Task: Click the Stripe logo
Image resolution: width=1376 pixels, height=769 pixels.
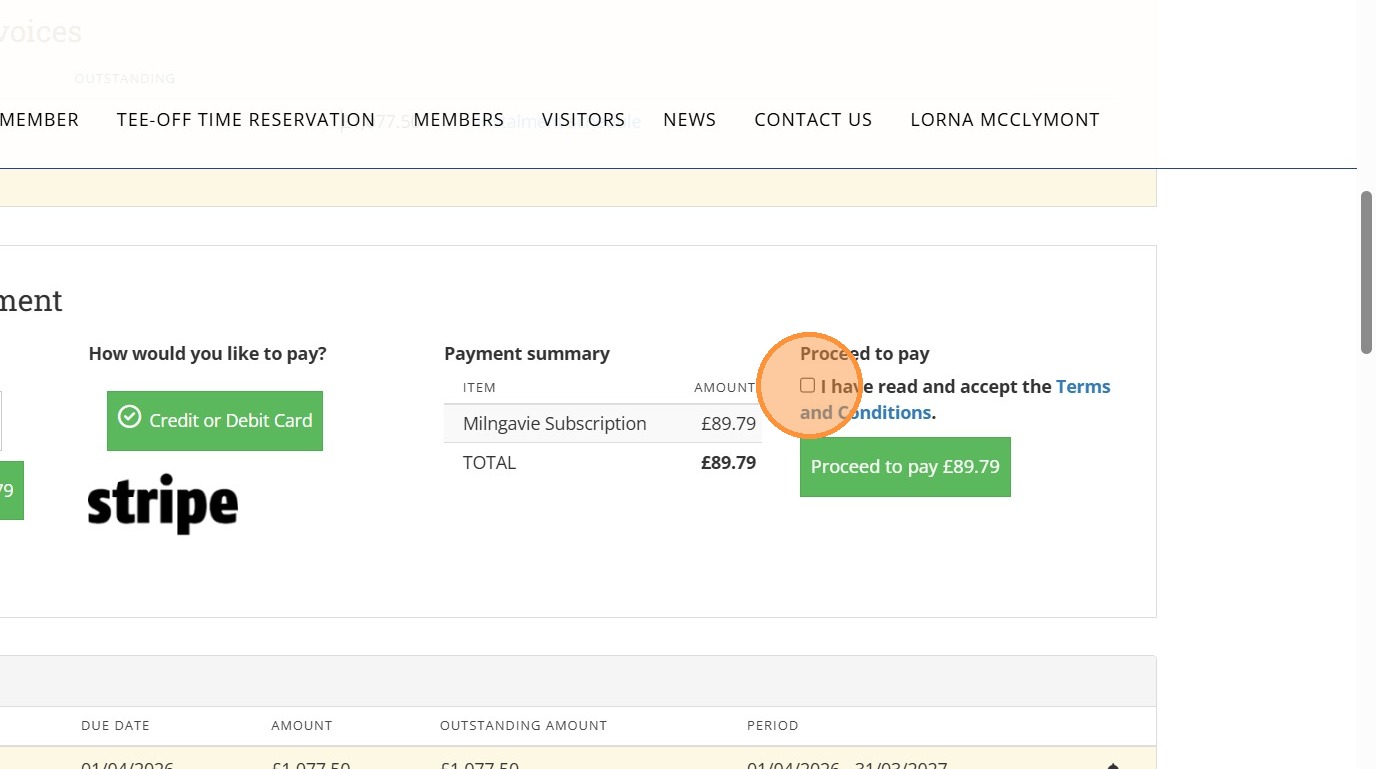Action: [163, 503]
